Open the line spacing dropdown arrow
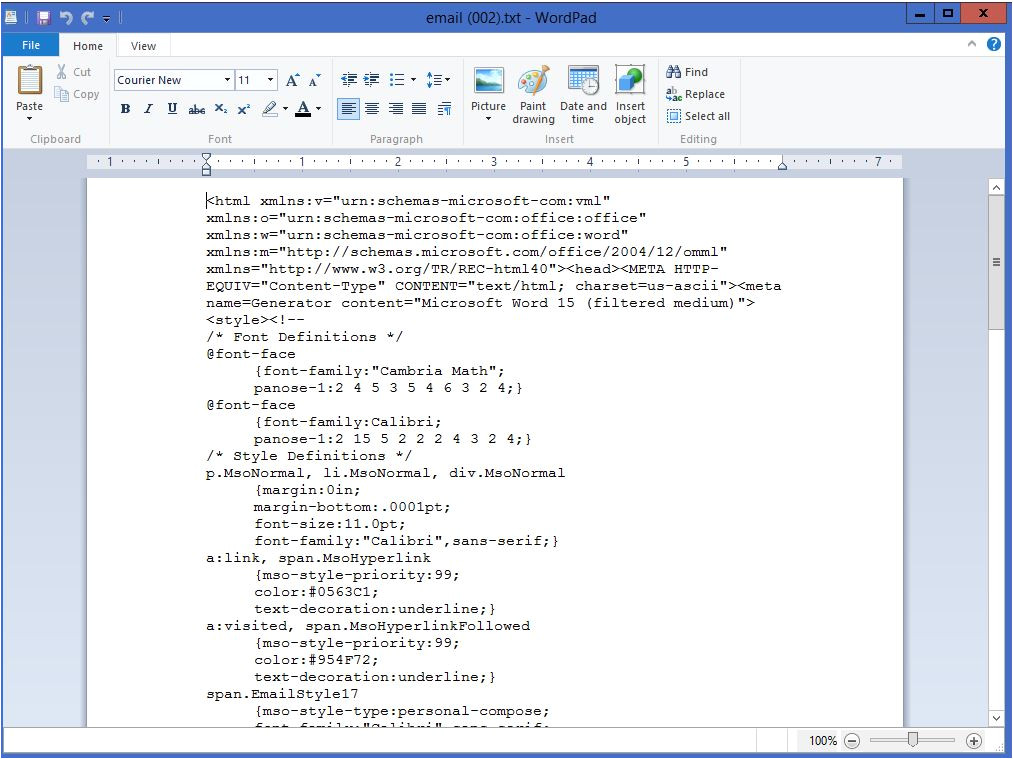Image resolution: width=1013 pixels, height=759 pixels. pyautogui.click(x=447, y=80)
